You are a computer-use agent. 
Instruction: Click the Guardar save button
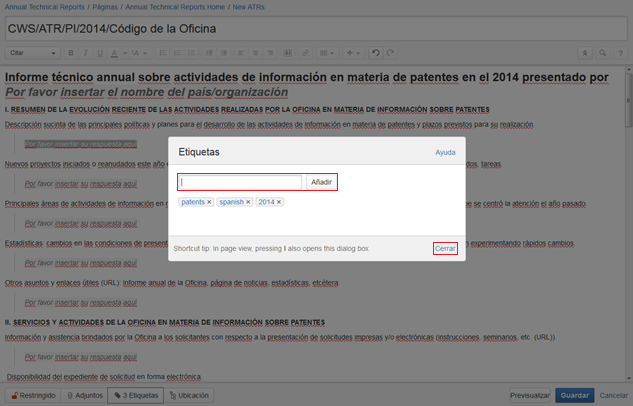(x=574, y=395)
